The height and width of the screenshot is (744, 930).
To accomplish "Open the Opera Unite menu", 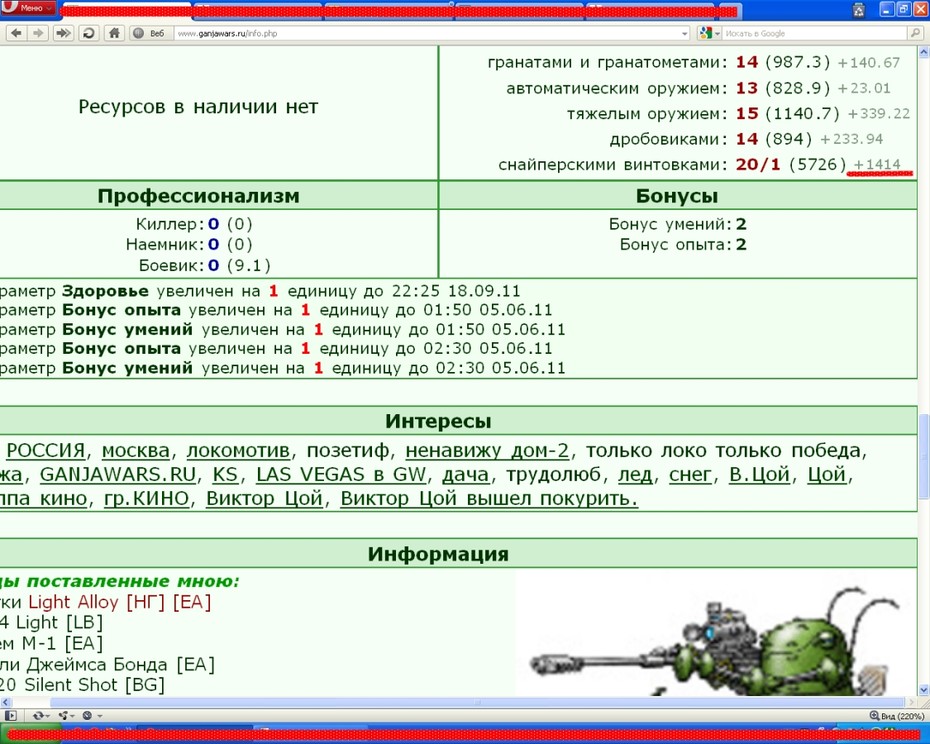I will point(66,716).
